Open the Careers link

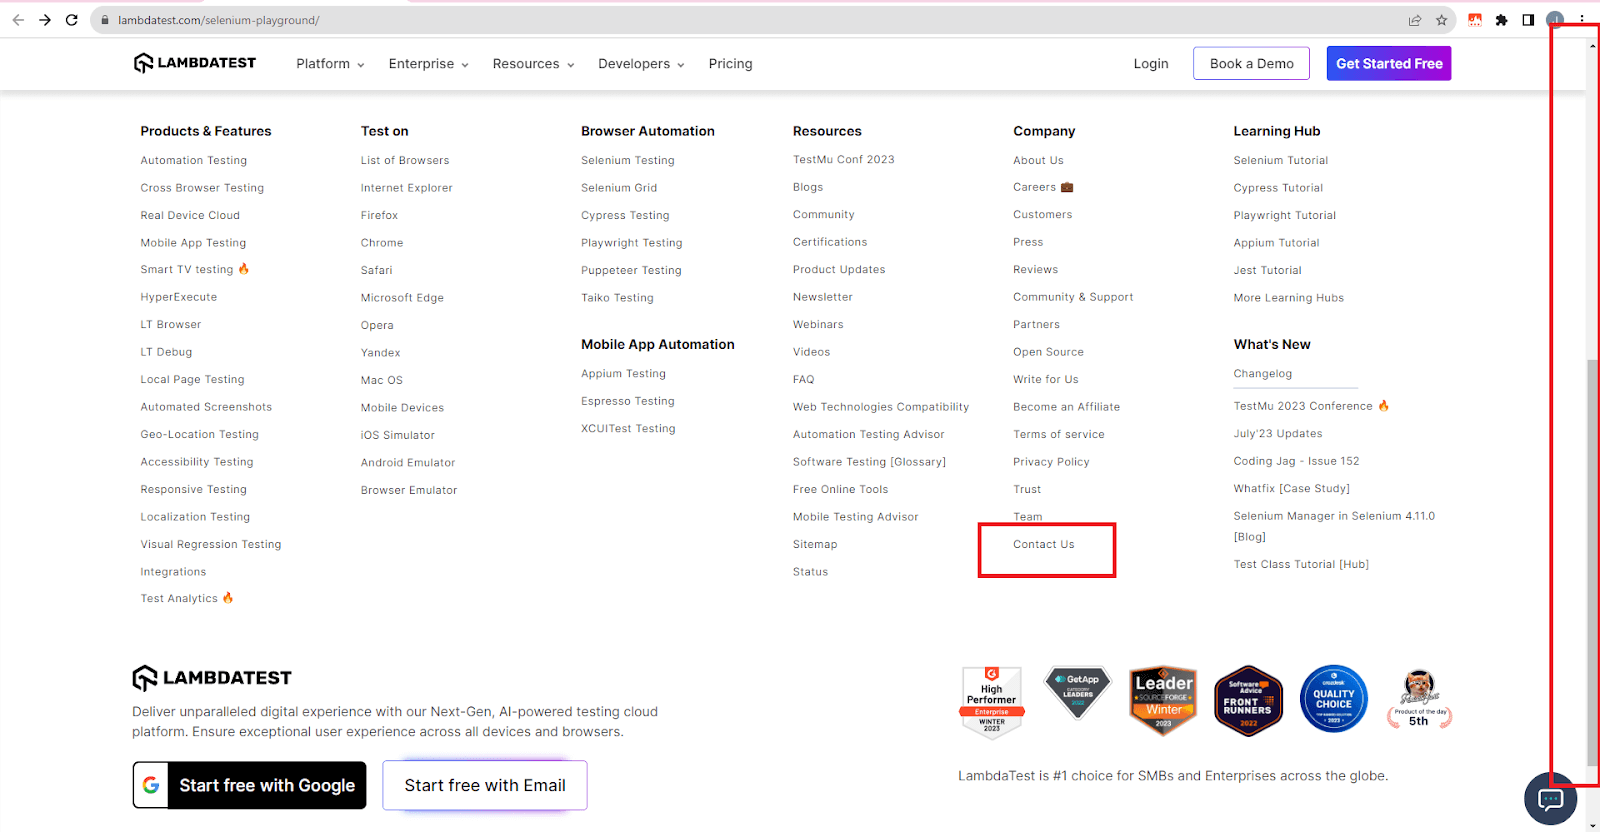tap(1043, 187)
